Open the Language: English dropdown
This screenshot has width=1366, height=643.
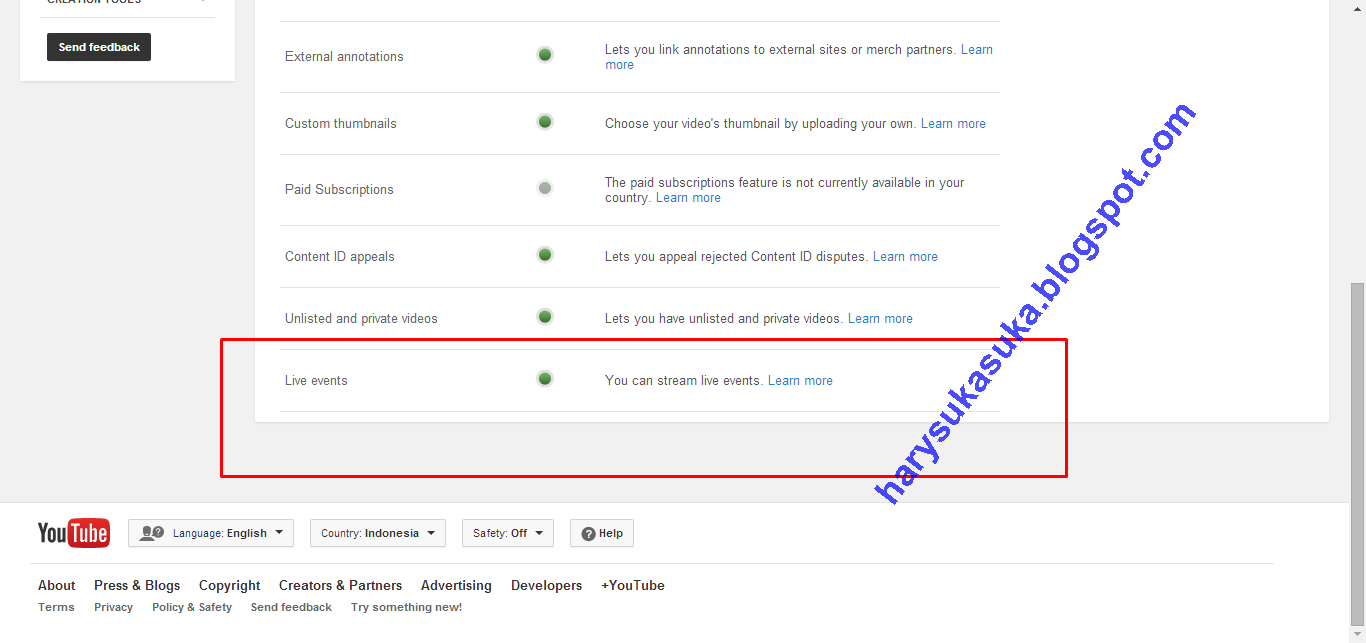click(211, 533)
